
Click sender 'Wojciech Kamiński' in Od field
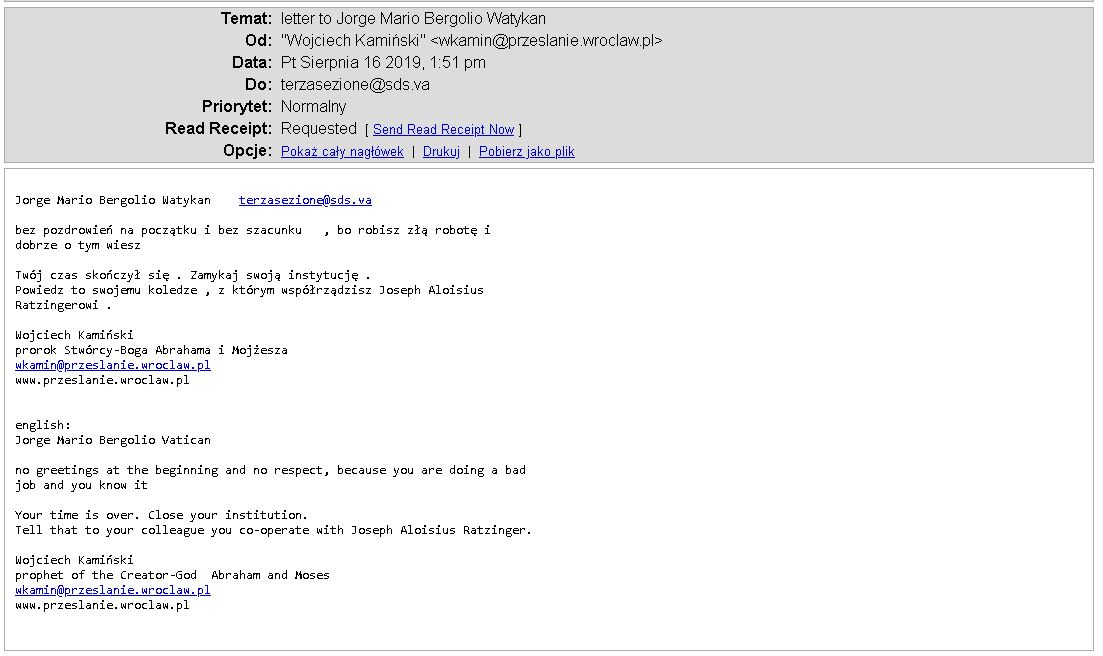click(x=353, y=41)
